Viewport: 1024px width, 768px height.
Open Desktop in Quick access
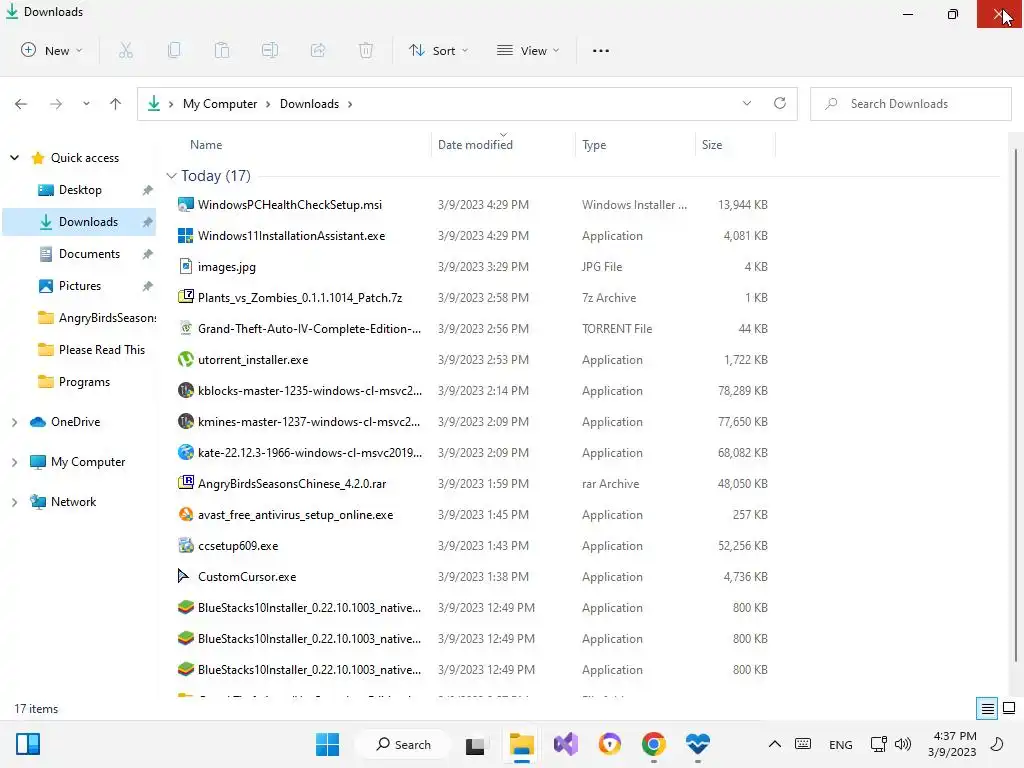pyautogui.click(x=80, y=189)
